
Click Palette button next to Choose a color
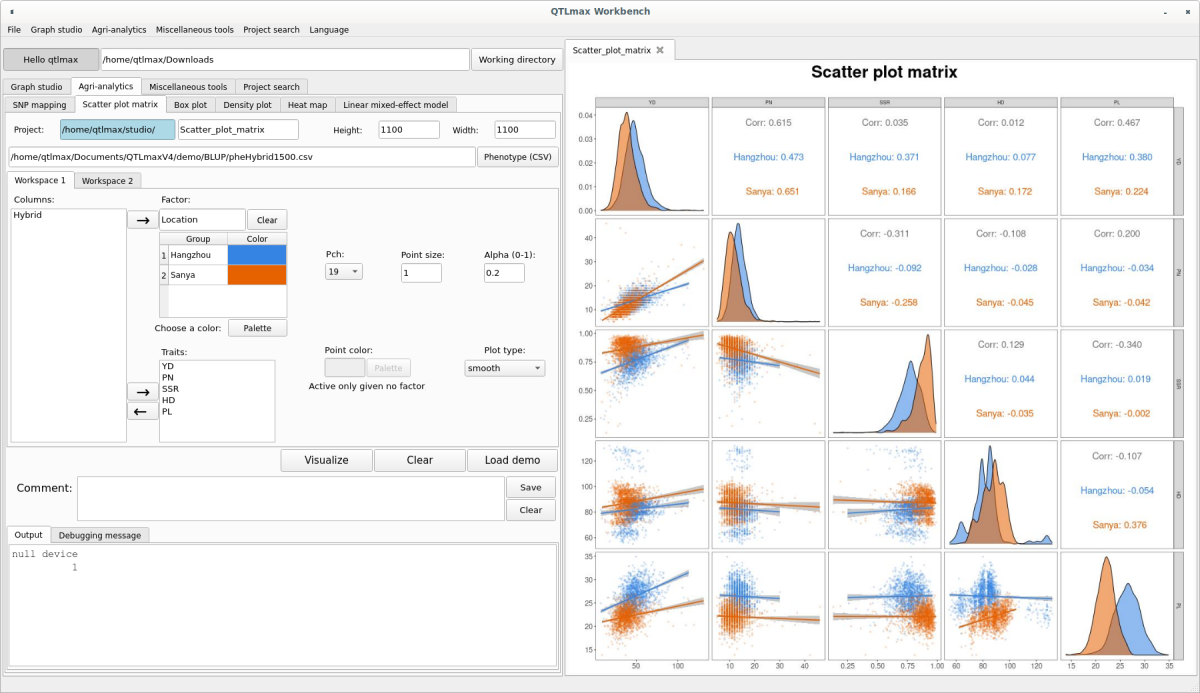257,328
